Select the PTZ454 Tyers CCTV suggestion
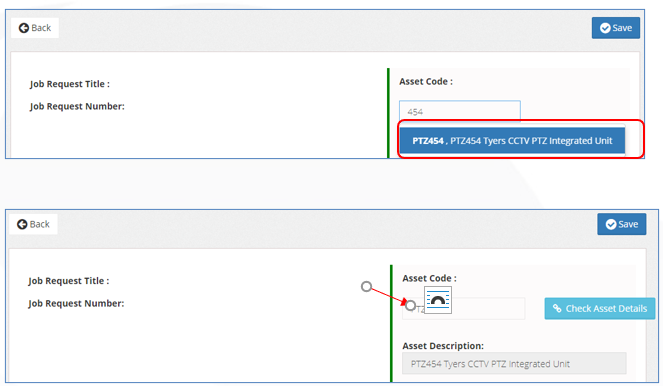The width and height of the screenshot is (663, 386). (512, 141)
